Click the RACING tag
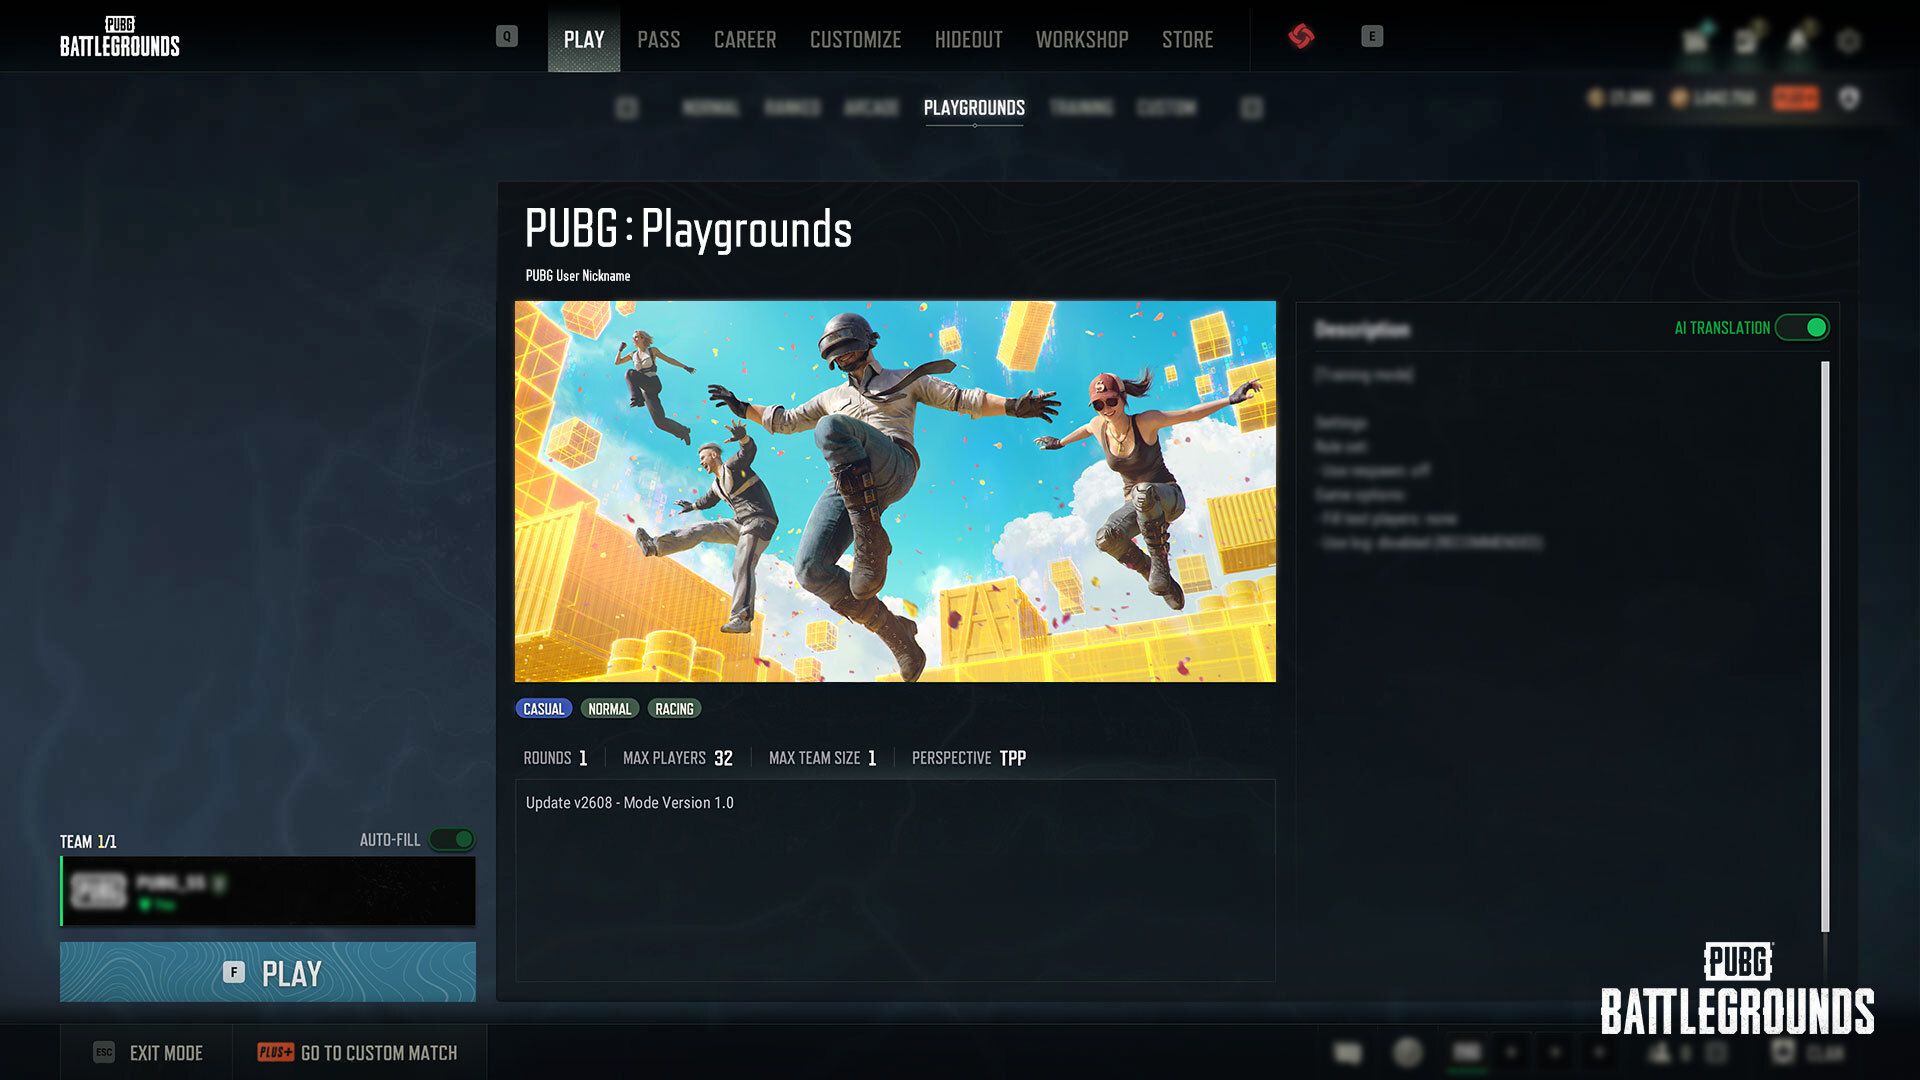Screen dimensions: 1920x1080 675,709
